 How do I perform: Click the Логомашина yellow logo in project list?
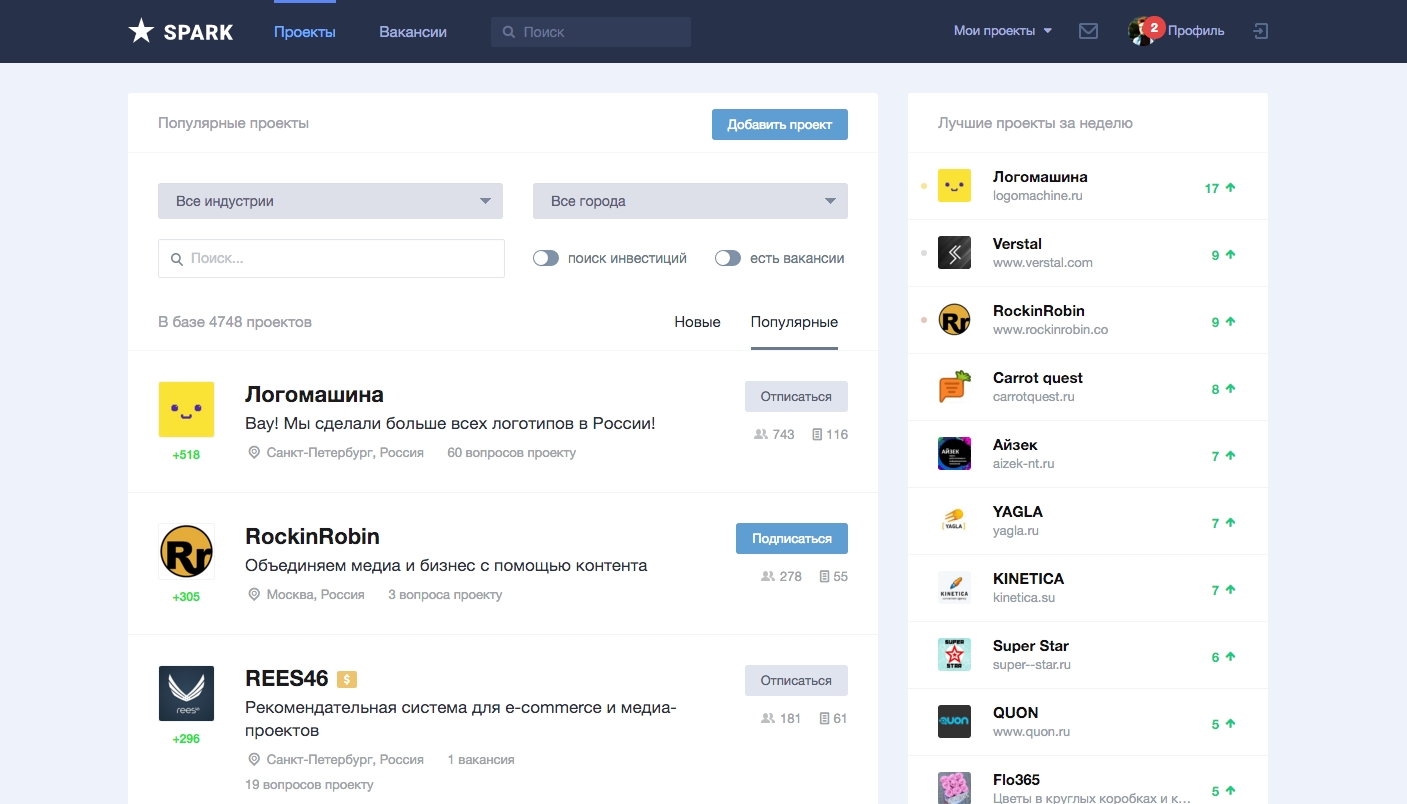186,409
